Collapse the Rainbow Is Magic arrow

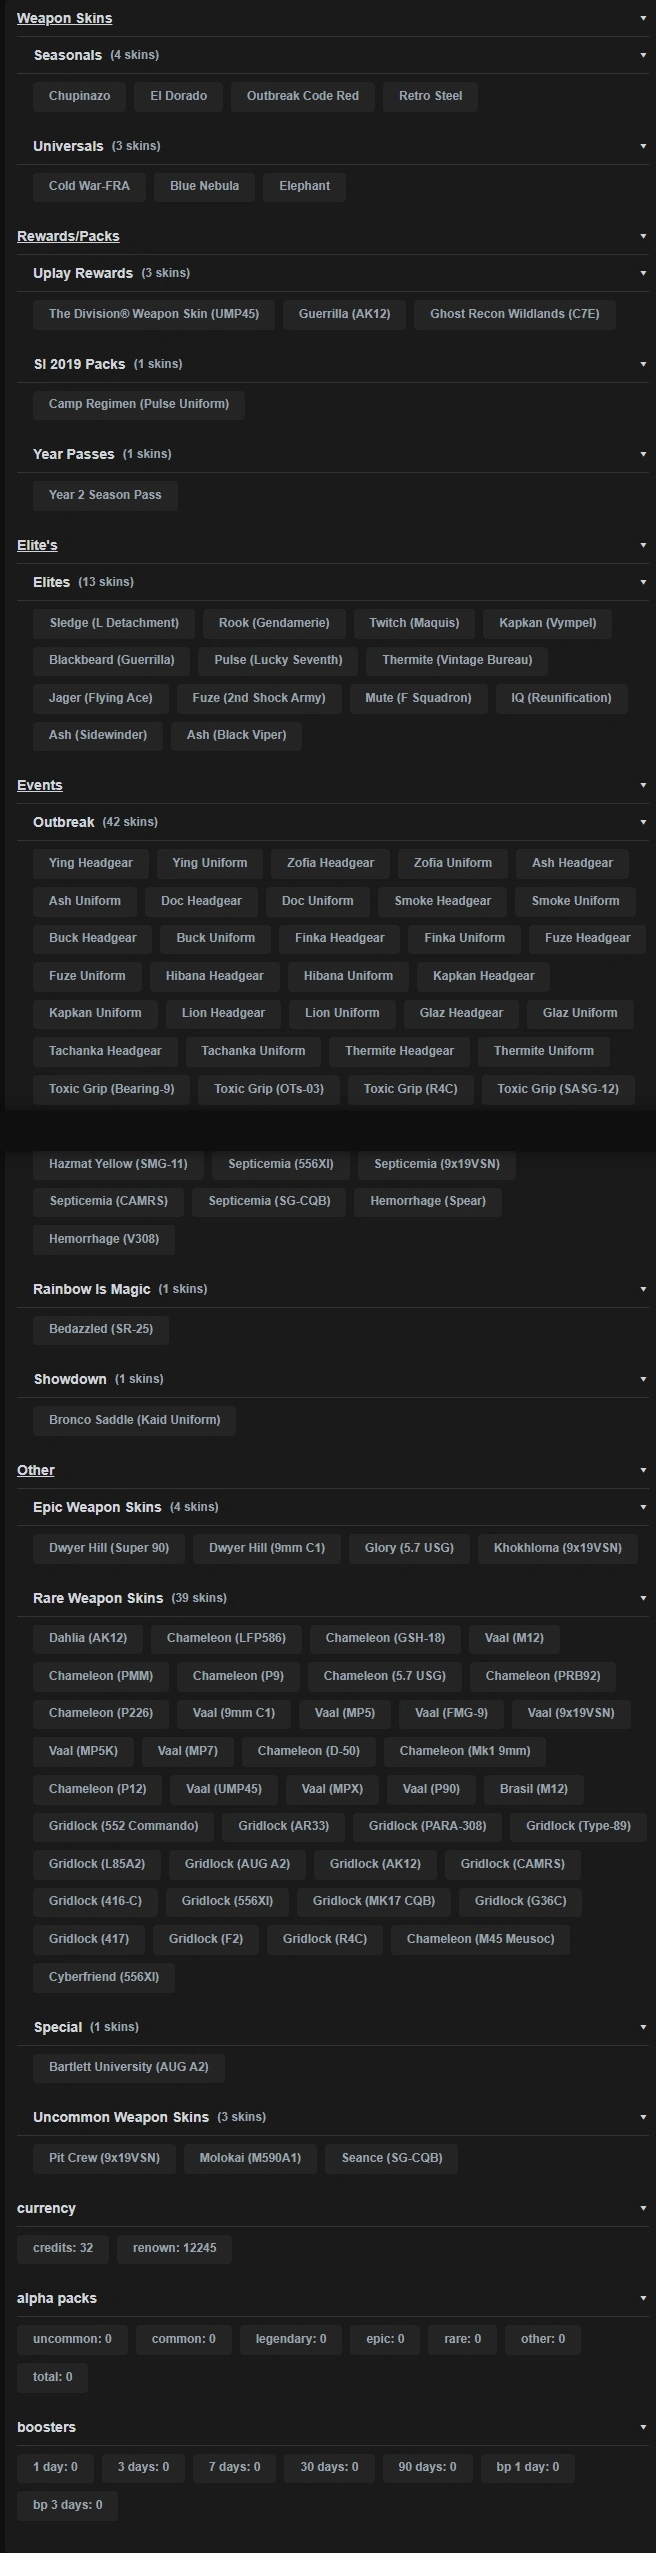[x=643, y=1289]
